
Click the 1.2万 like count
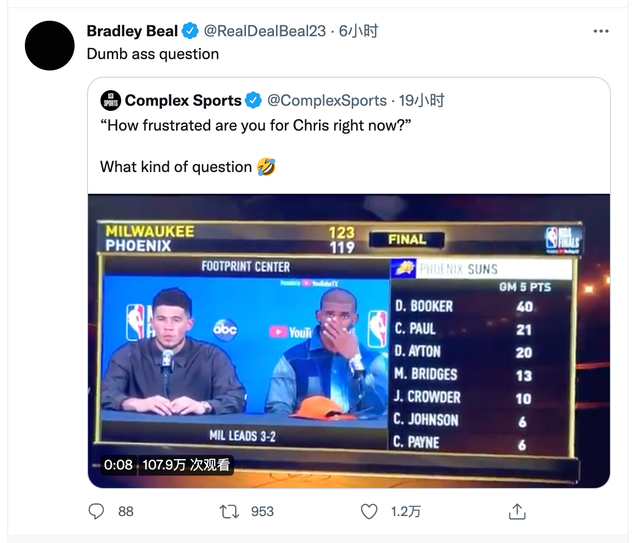click(405, 511)
